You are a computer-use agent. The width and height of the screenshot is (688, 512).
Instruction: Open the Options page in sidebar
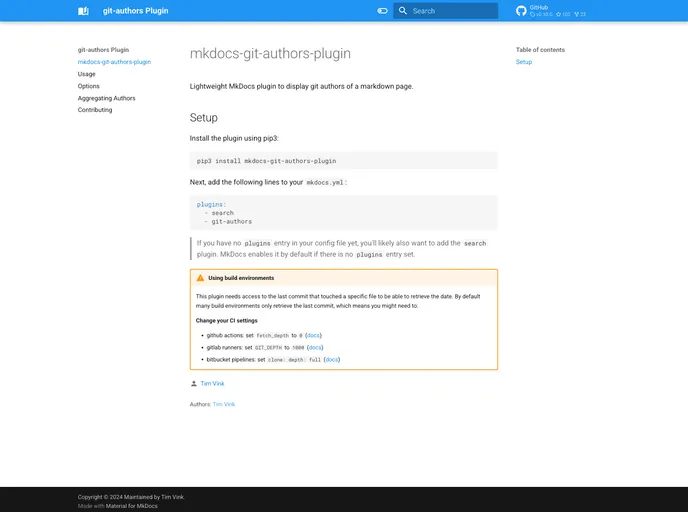coord(89,86)
